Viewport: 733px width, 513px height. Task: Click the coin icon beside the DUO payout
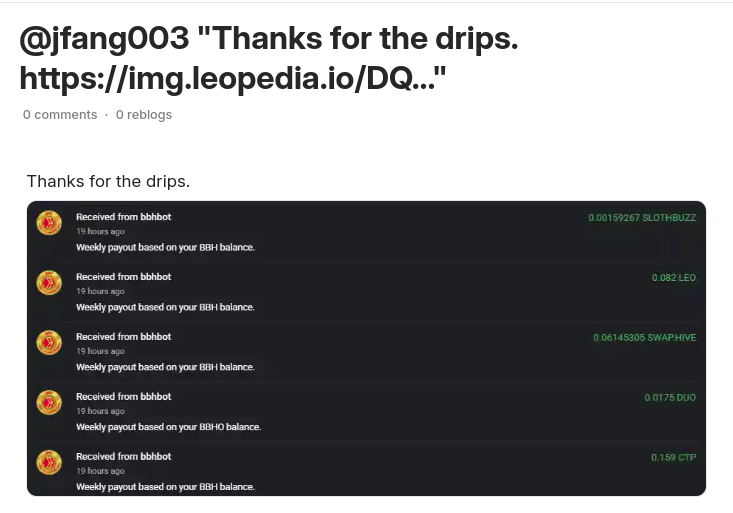pos(49,402)
